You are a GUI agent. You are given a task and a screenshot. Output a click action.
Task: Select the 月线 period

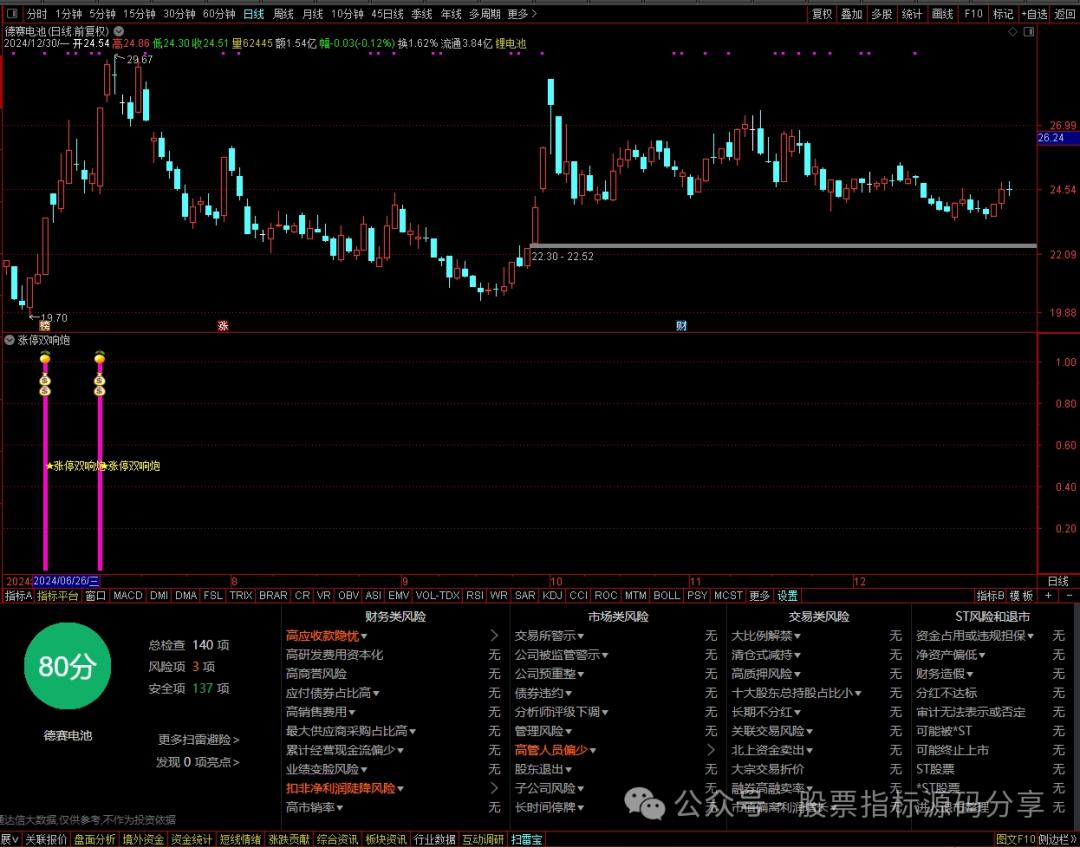313,14
